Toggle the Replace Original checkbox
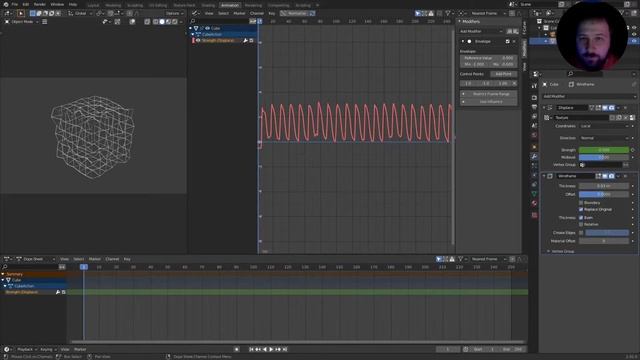The height and width of the screenshot is (360, 640). click(x=581, y=209)
